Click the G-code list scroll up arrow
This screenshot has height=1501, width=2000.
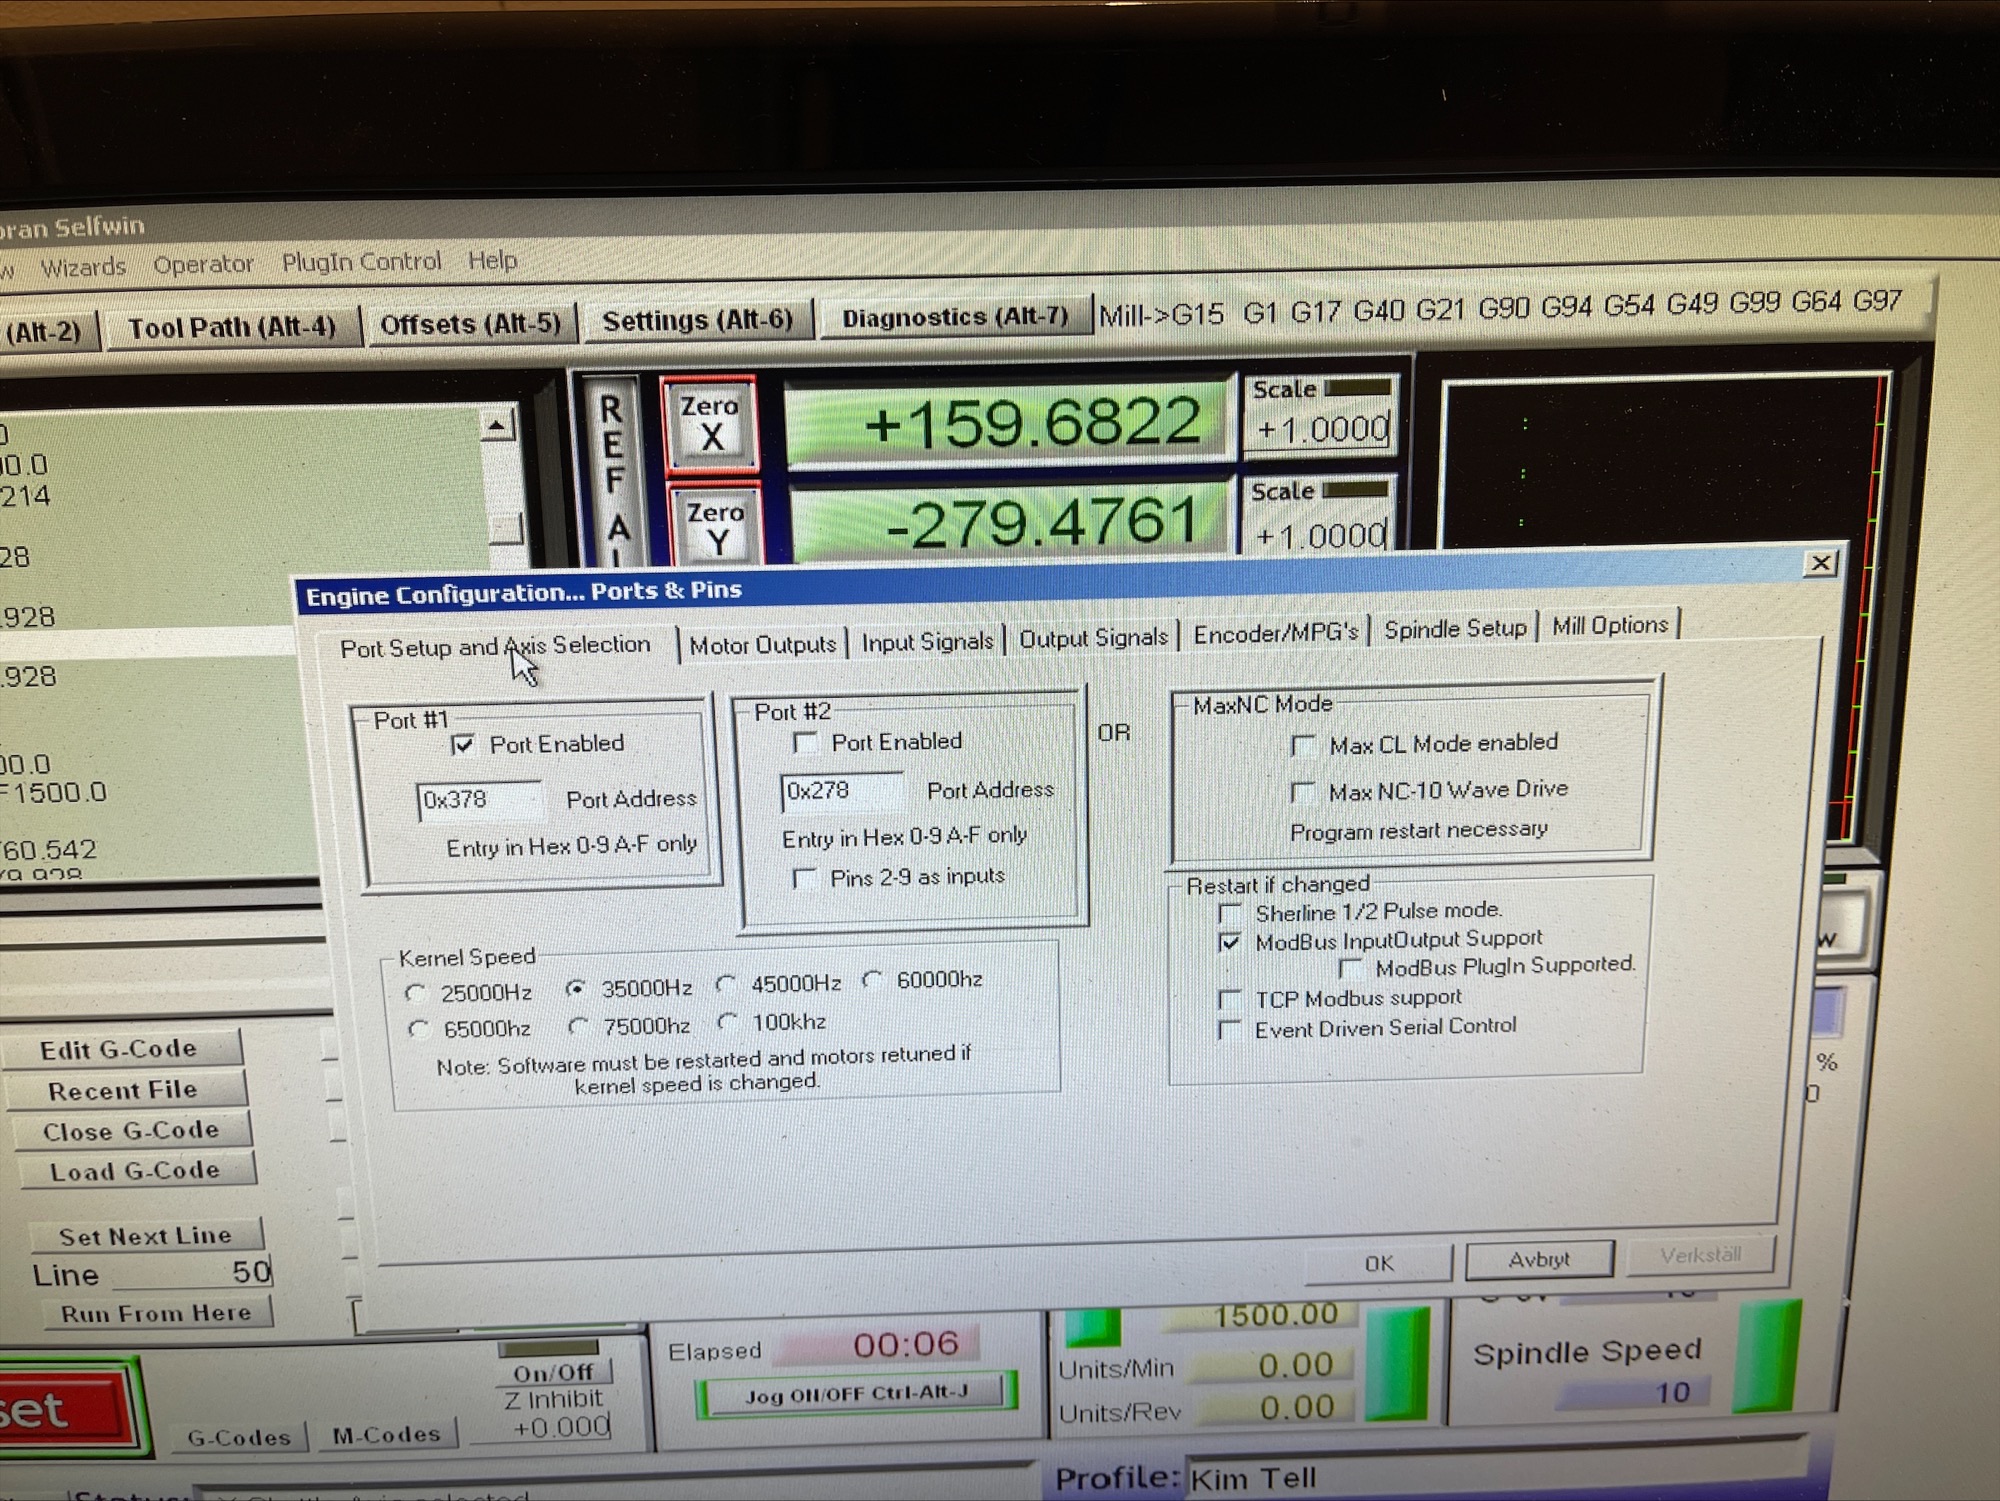[x=497, y=426]
